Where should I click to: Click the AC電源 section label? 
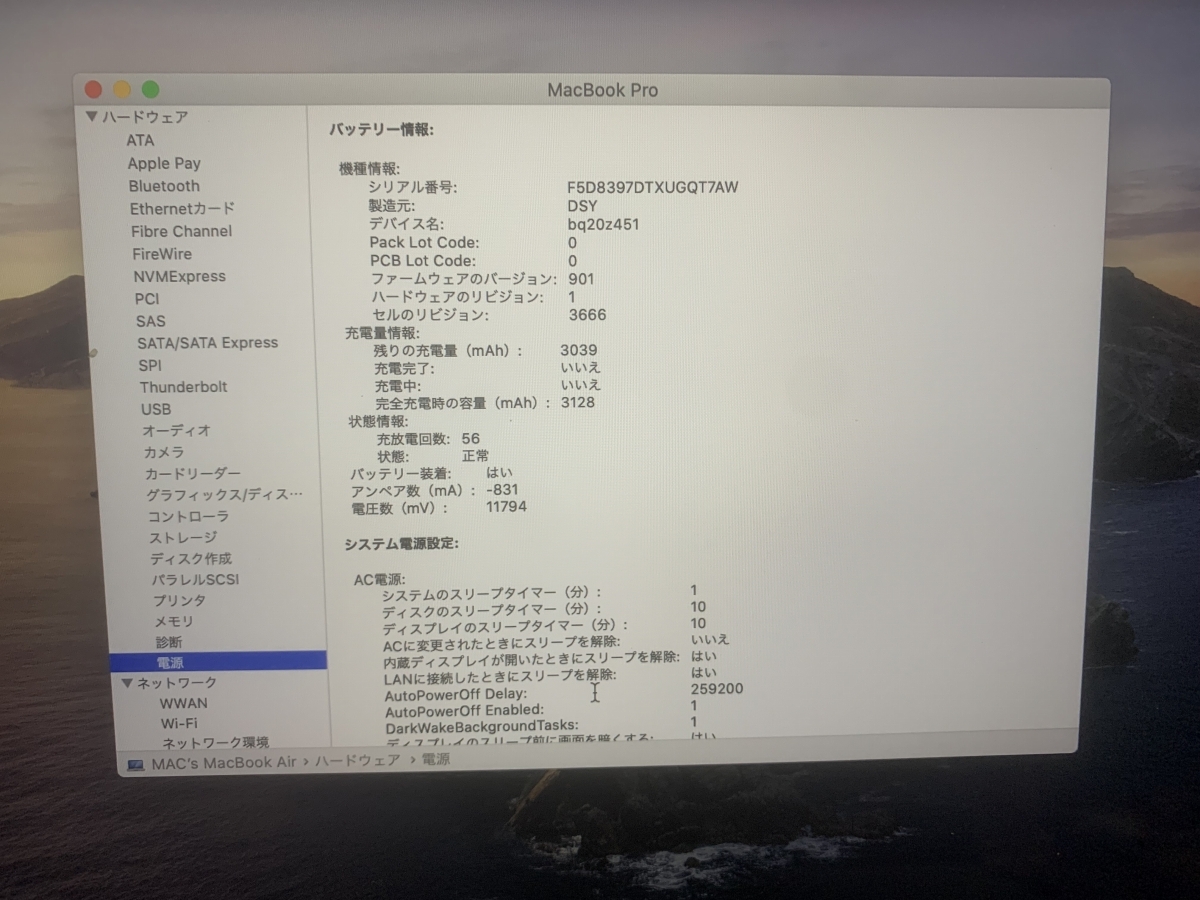click(378, 579)
